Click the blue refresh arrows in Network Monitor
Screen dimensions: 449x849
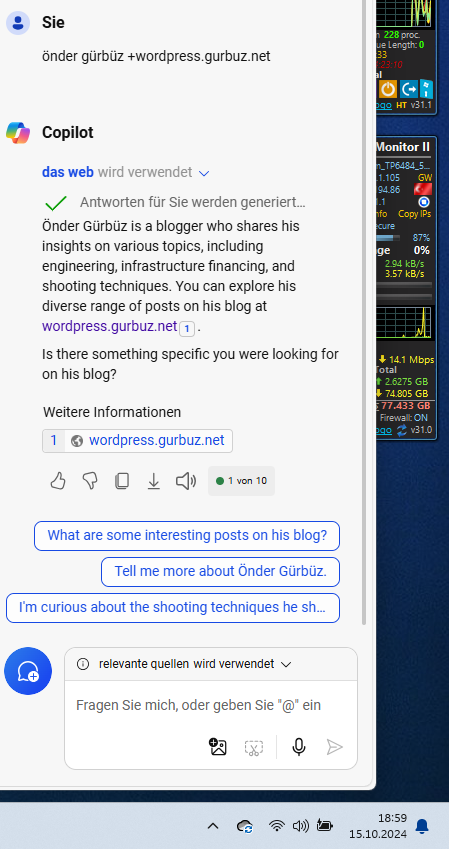[401, 430]
